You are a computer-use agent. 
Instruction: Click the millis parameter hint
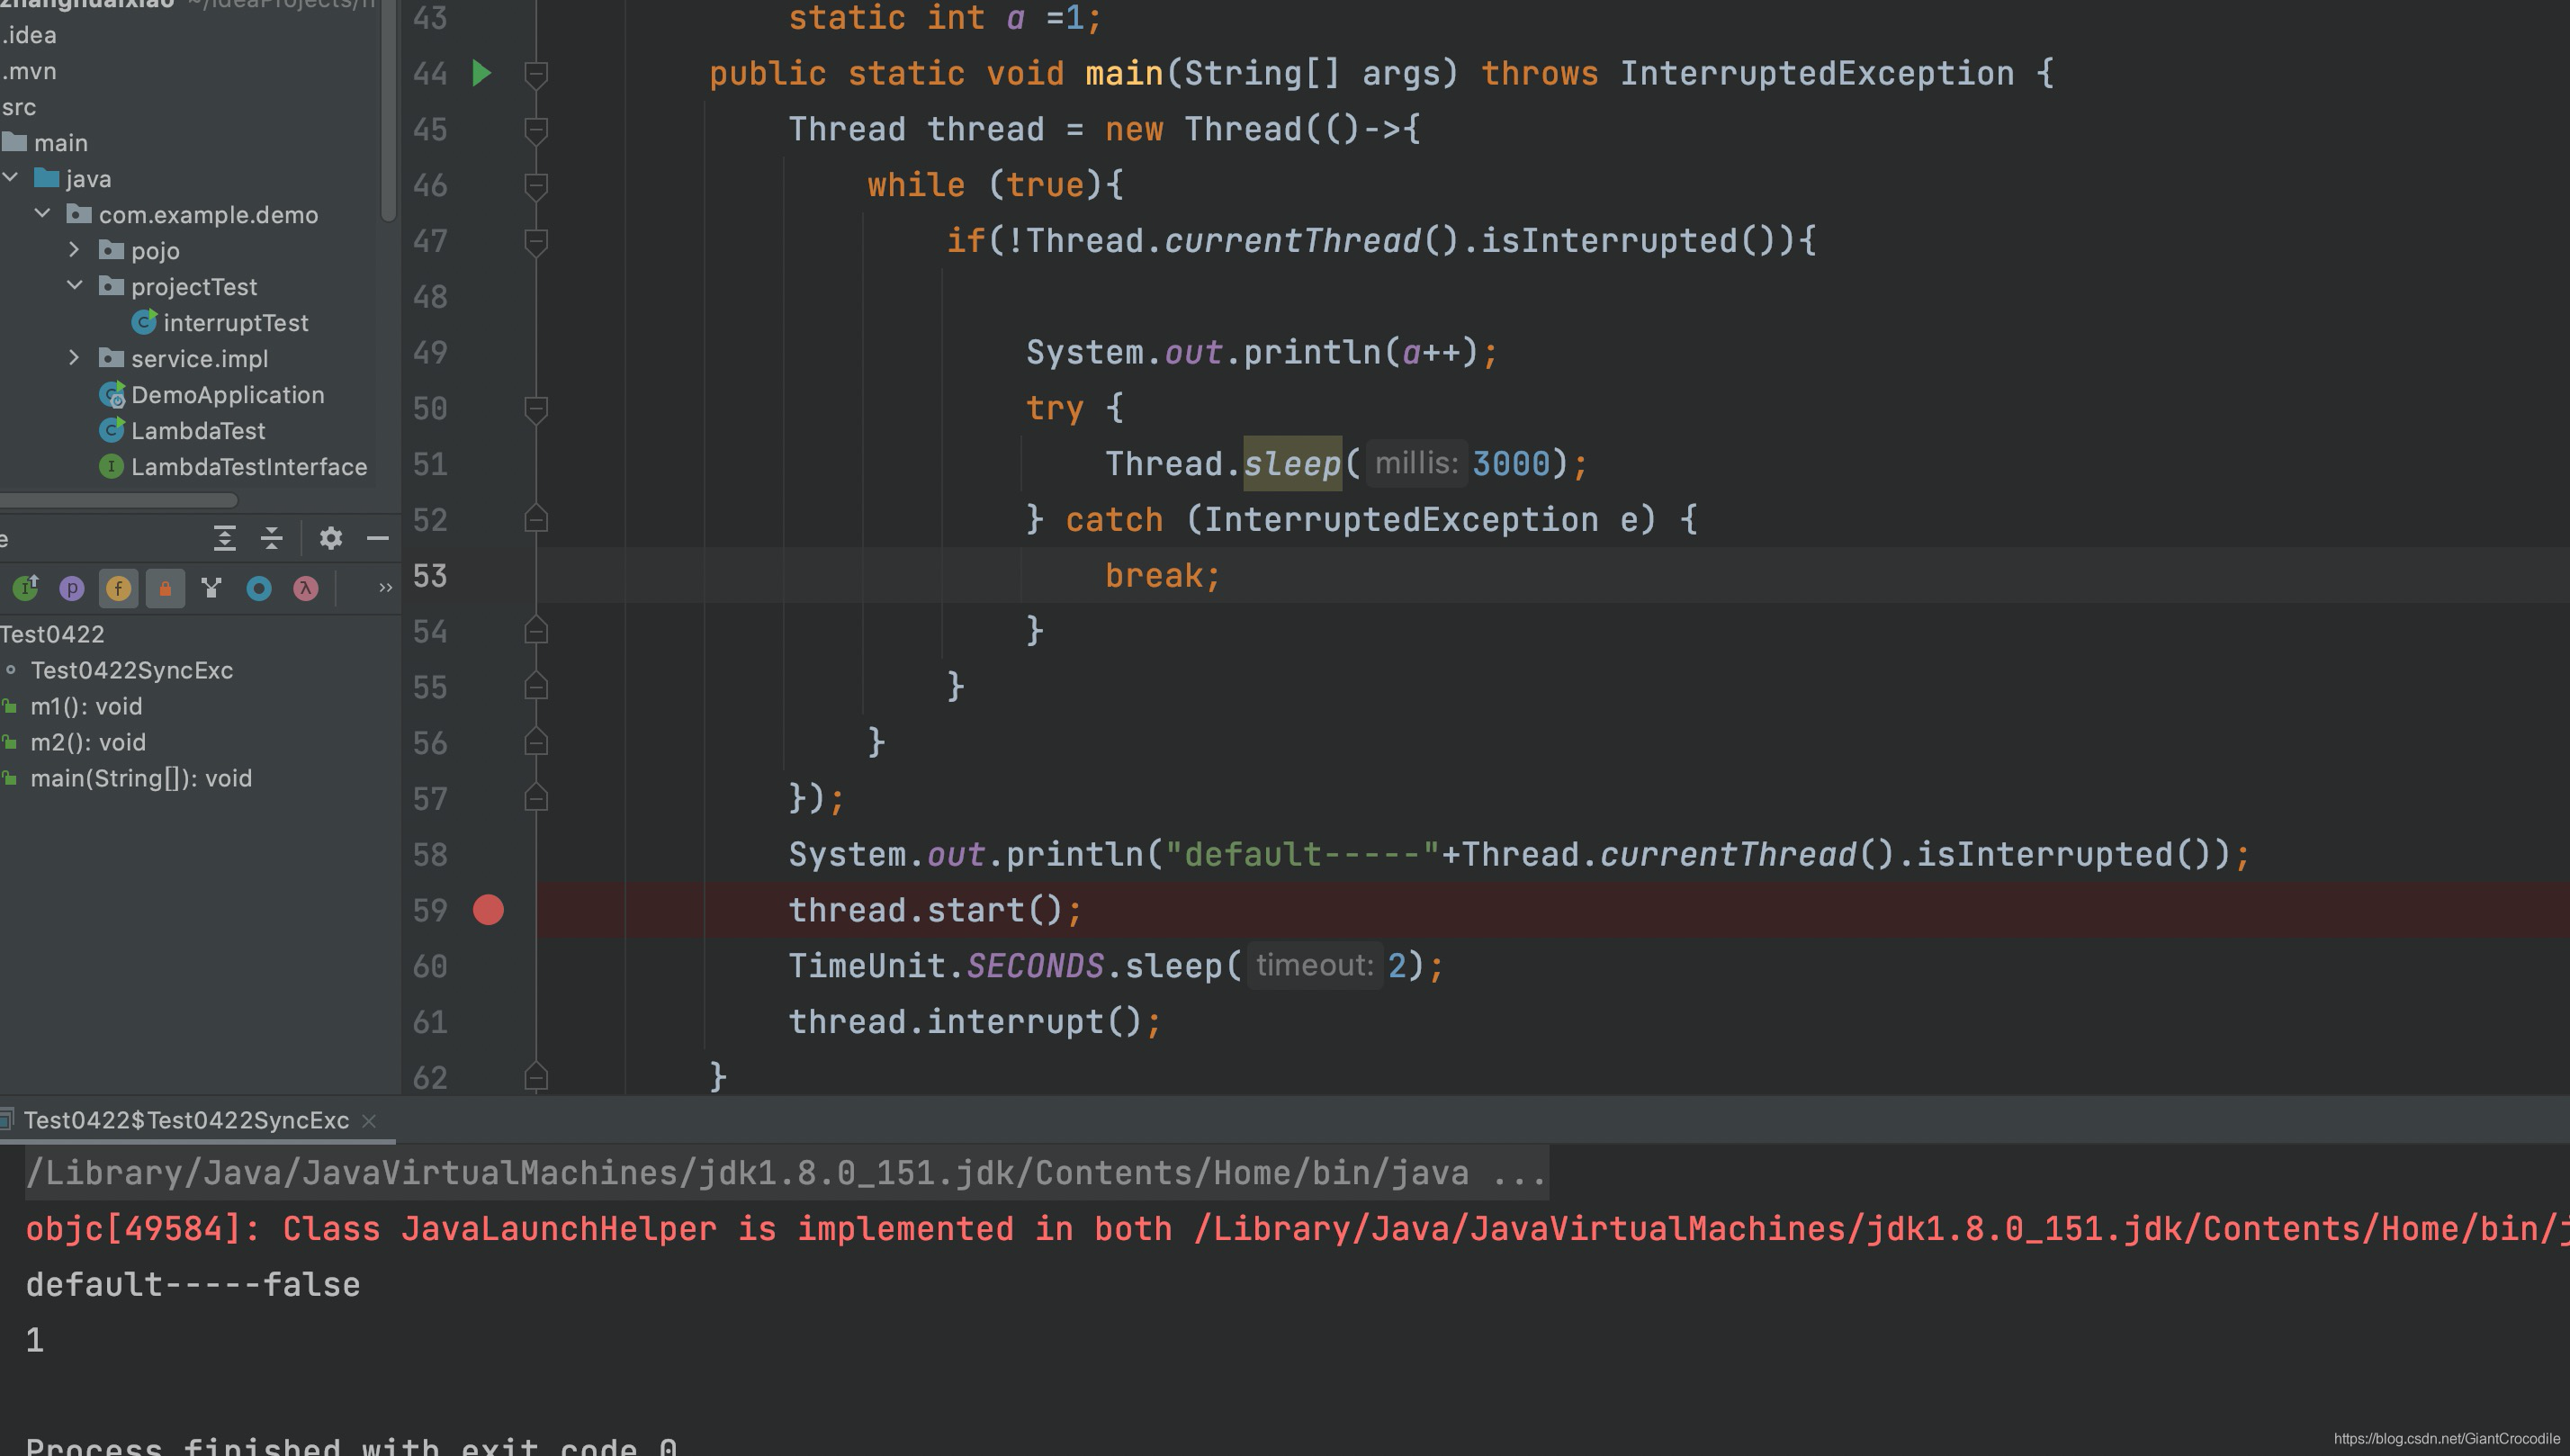(1416, 463)
